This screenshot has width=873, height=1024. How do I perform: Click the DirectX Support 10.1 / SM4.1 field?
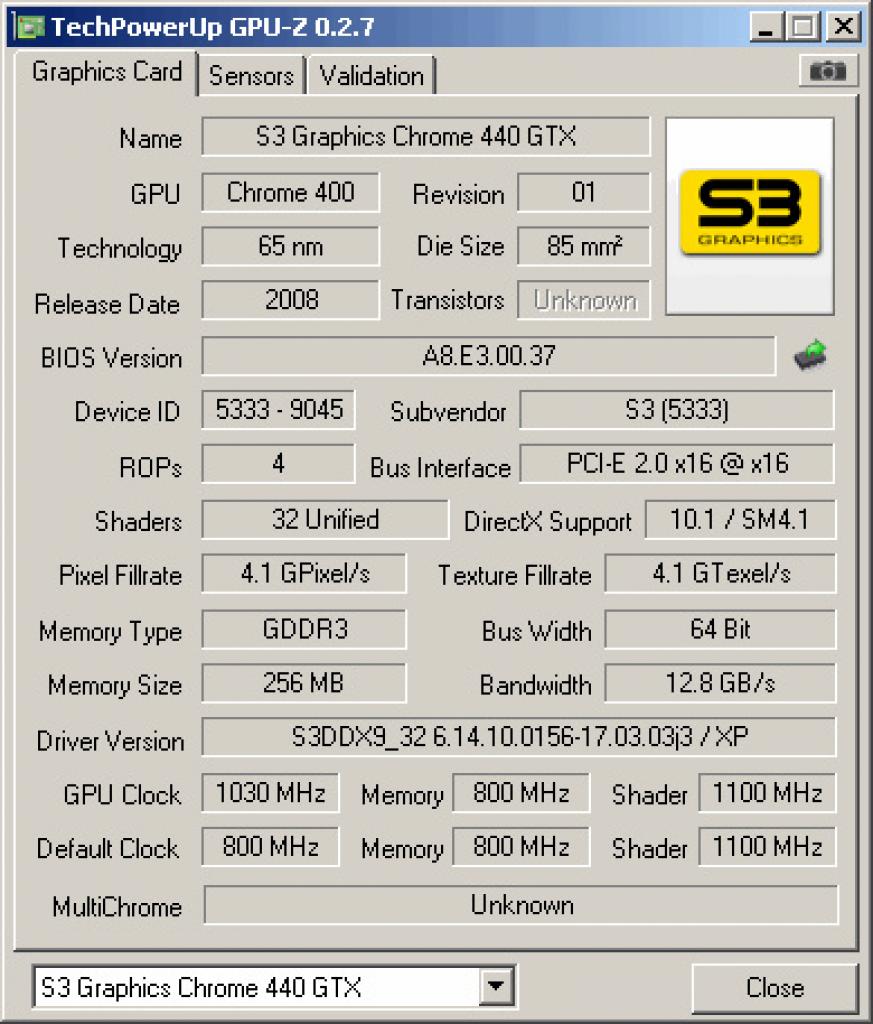pos(740,519)
